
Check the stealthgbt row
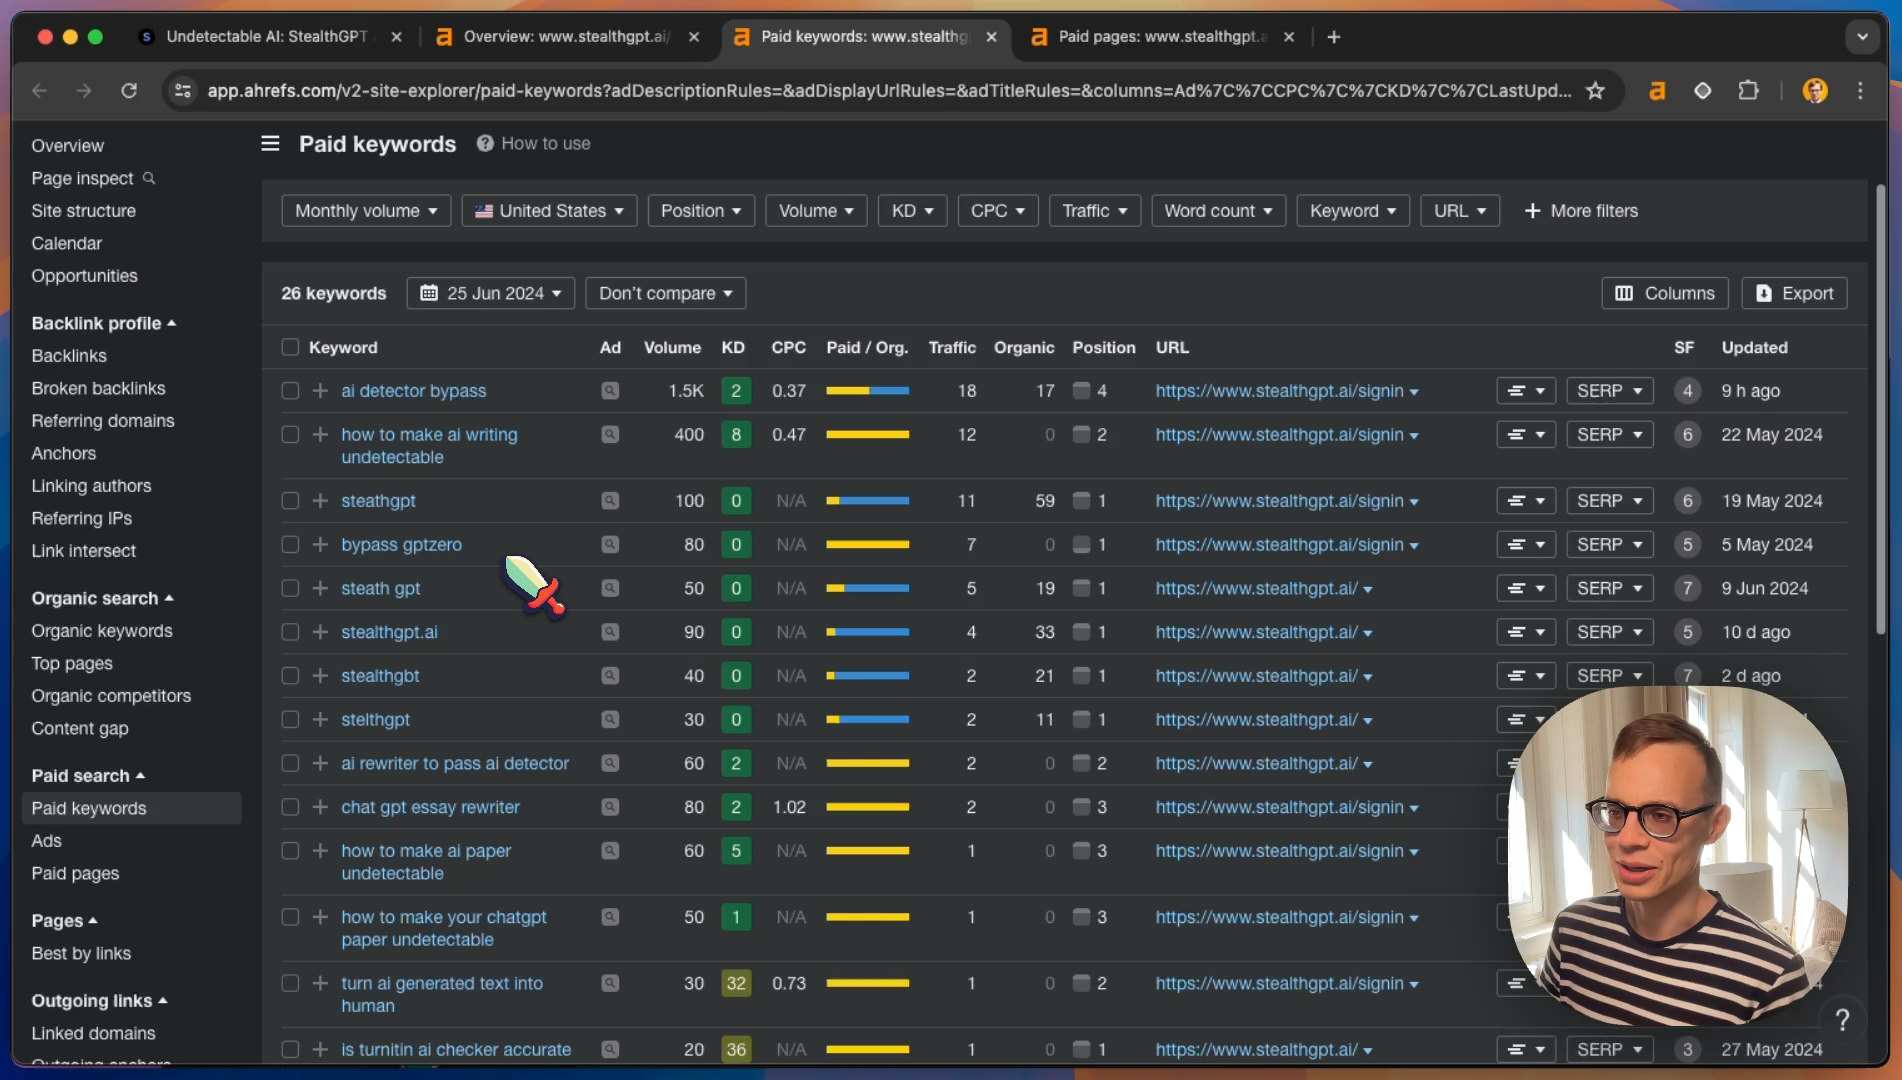tap(290, 676)
